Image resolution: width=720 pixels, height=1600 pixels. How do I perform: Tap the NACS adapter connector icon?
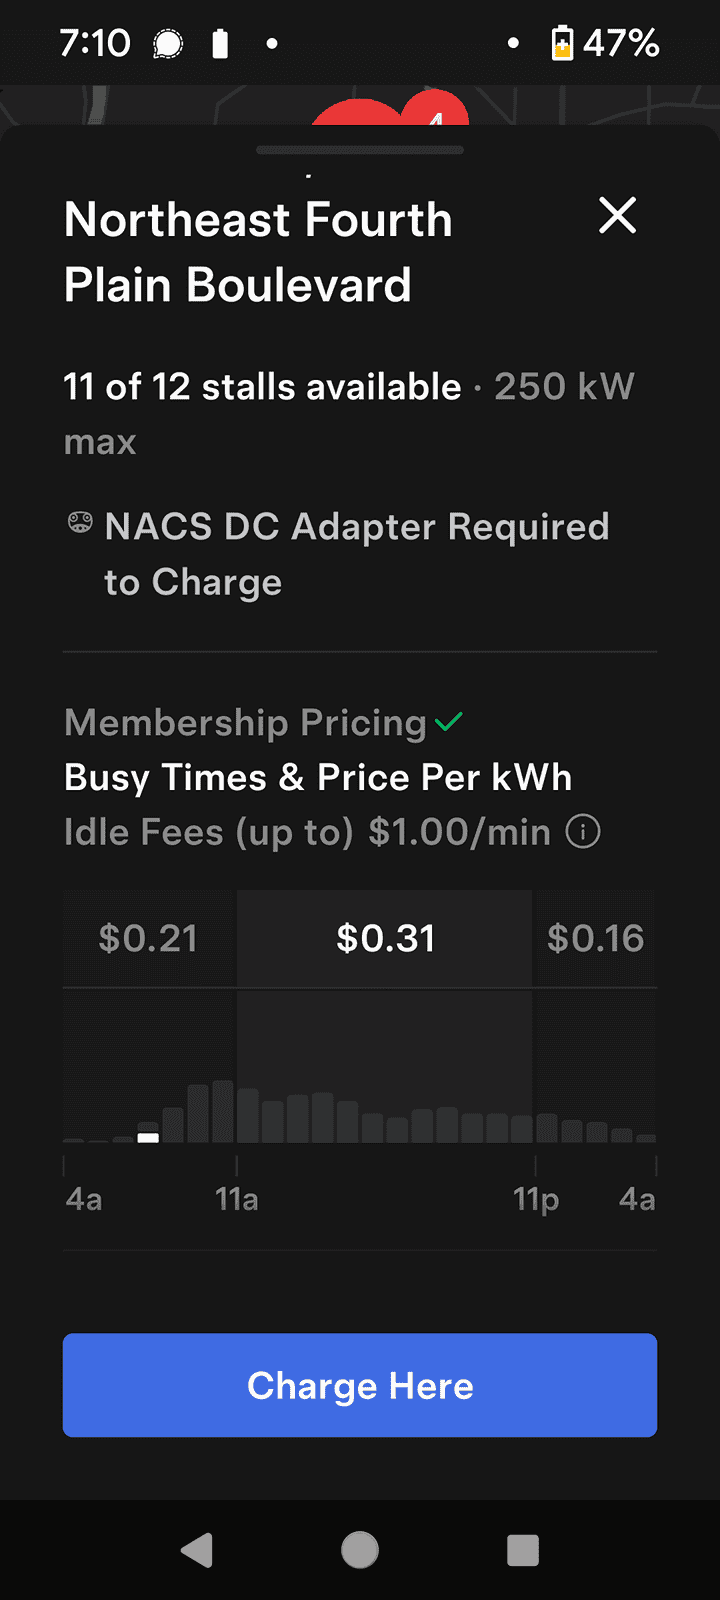point(80,522)
